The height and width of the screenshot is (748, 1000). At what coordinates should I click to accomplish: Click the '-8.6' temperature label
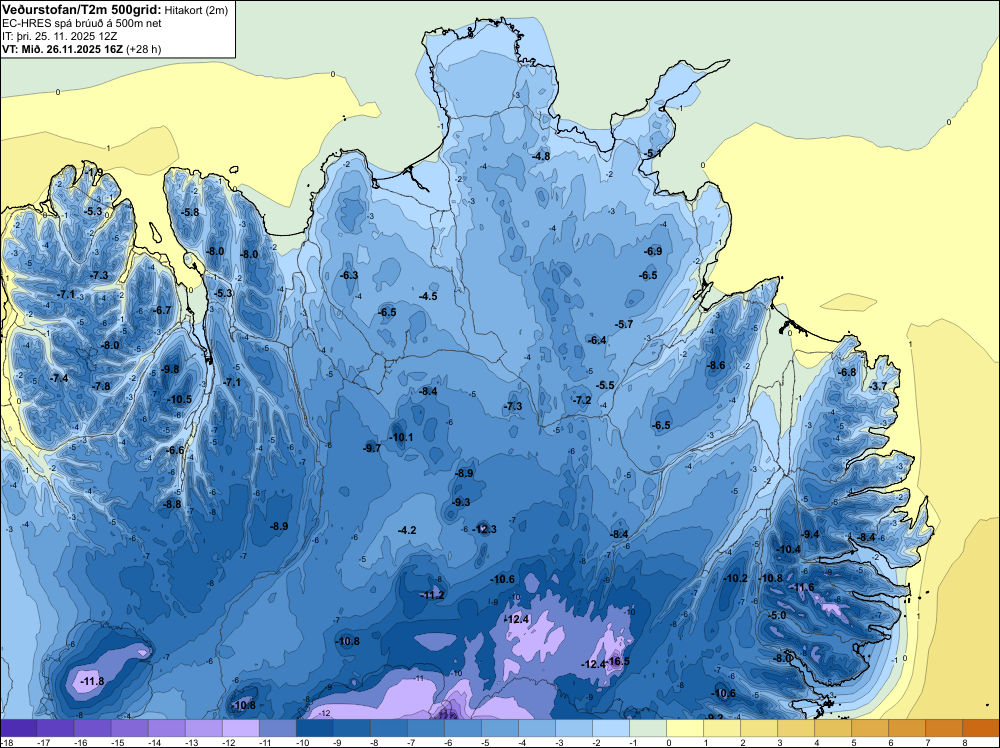coord(716,365)
